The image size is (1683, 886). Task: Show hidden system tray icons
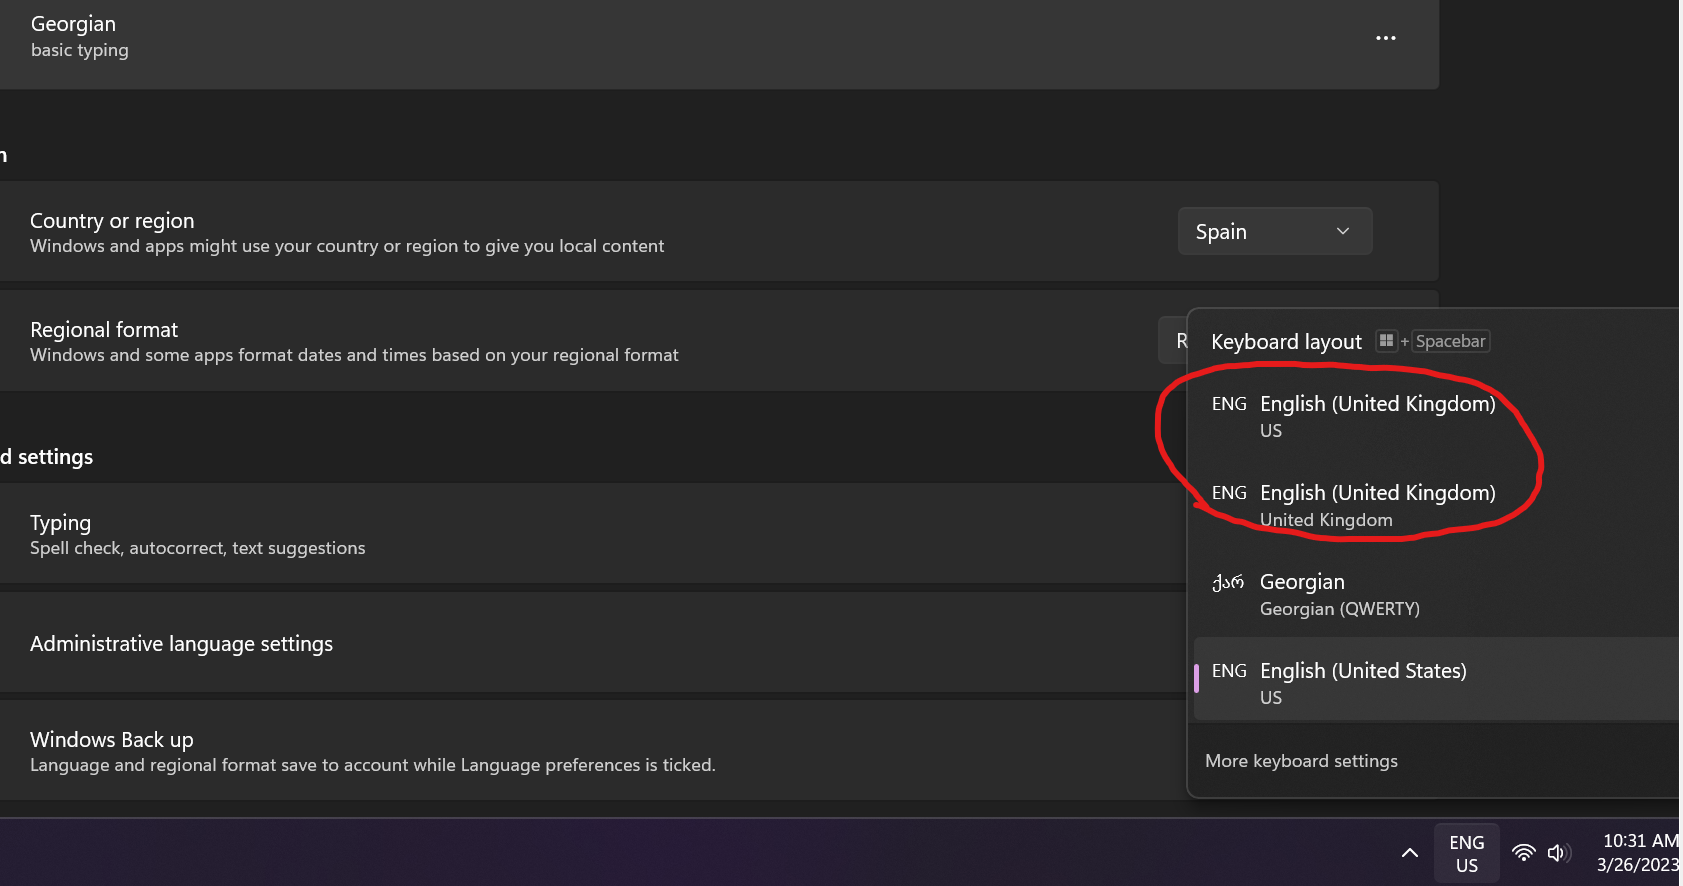pos(1409,853)
